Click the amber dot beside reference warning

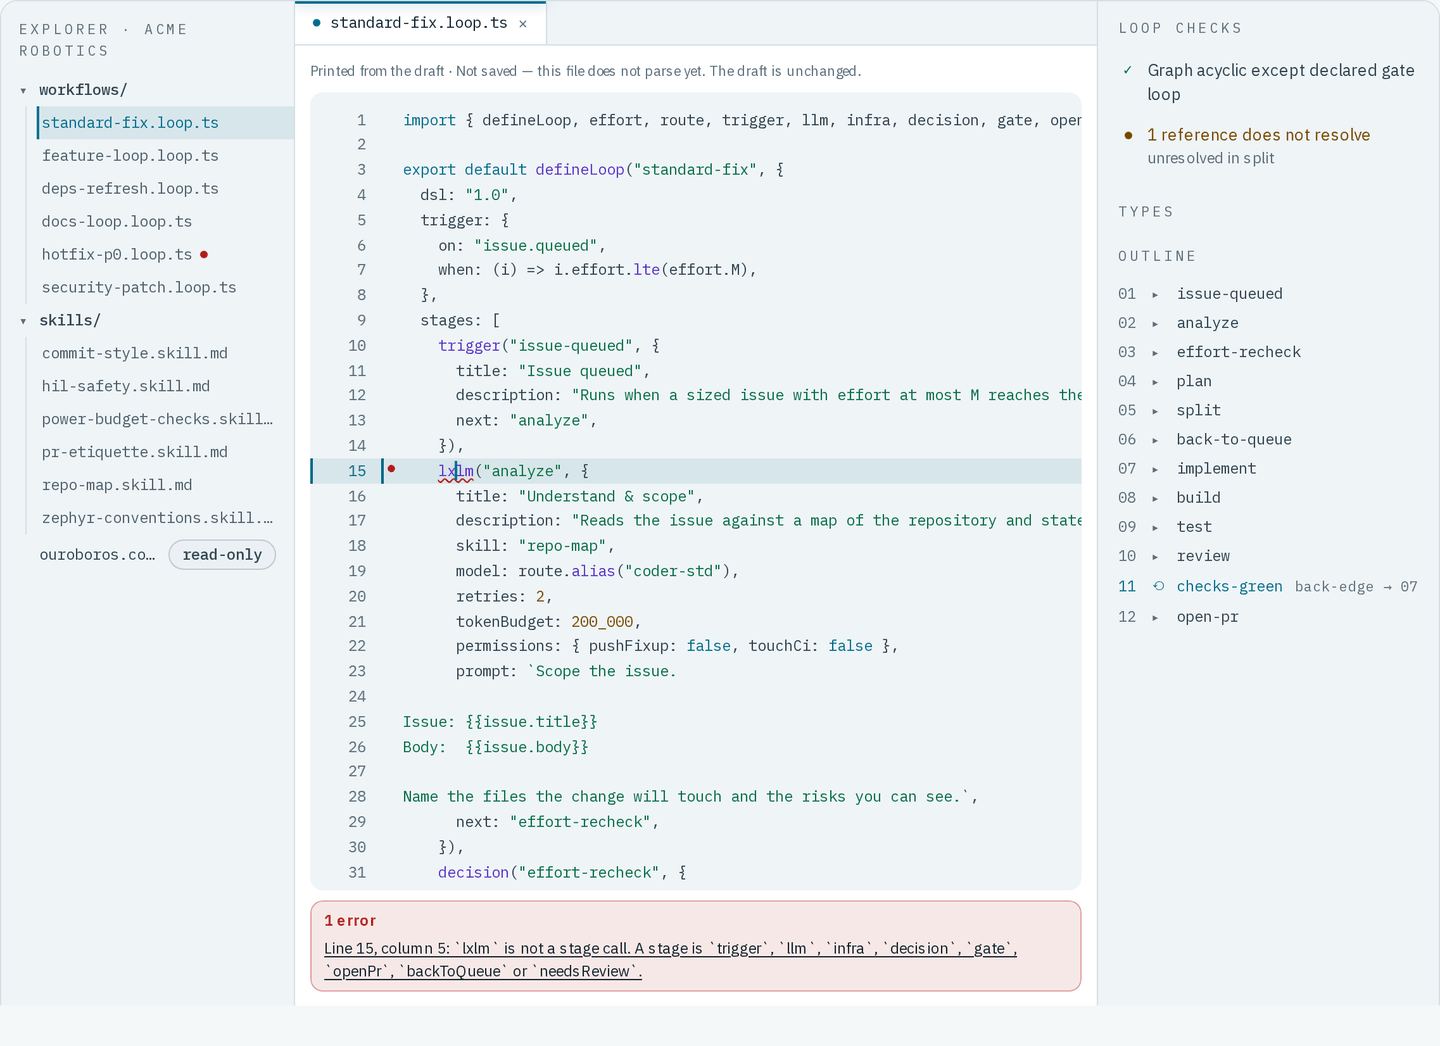click(1128, 135)
